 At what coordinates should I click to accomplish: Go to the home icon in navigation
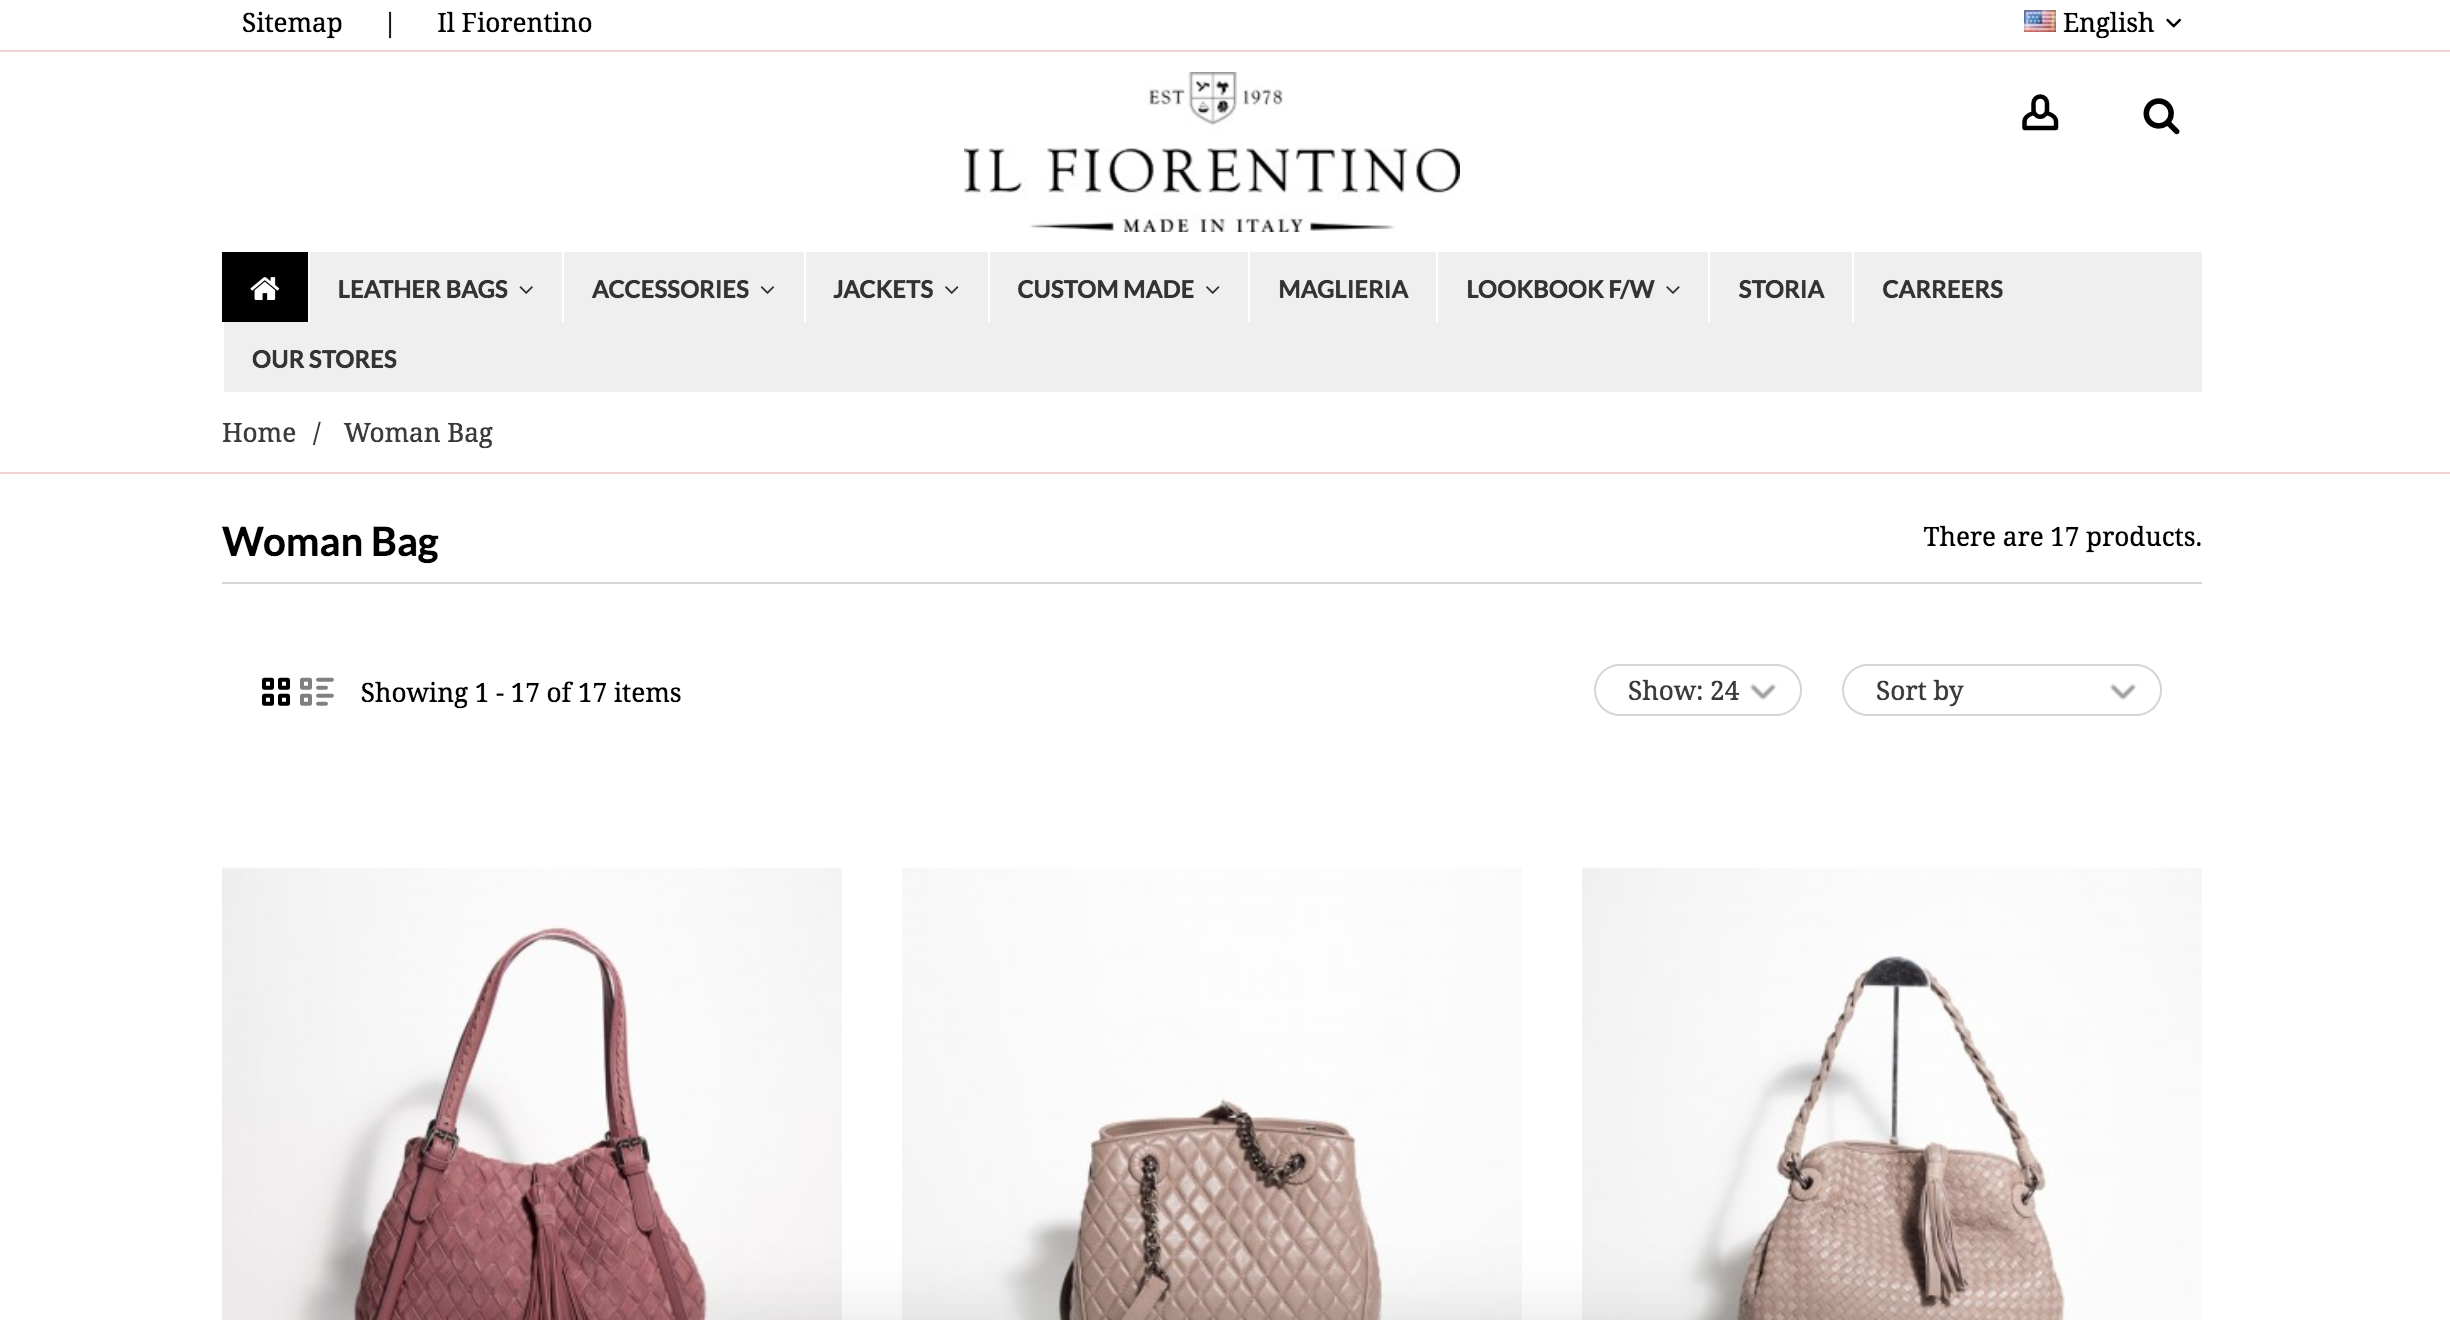[x=265, y=288]
